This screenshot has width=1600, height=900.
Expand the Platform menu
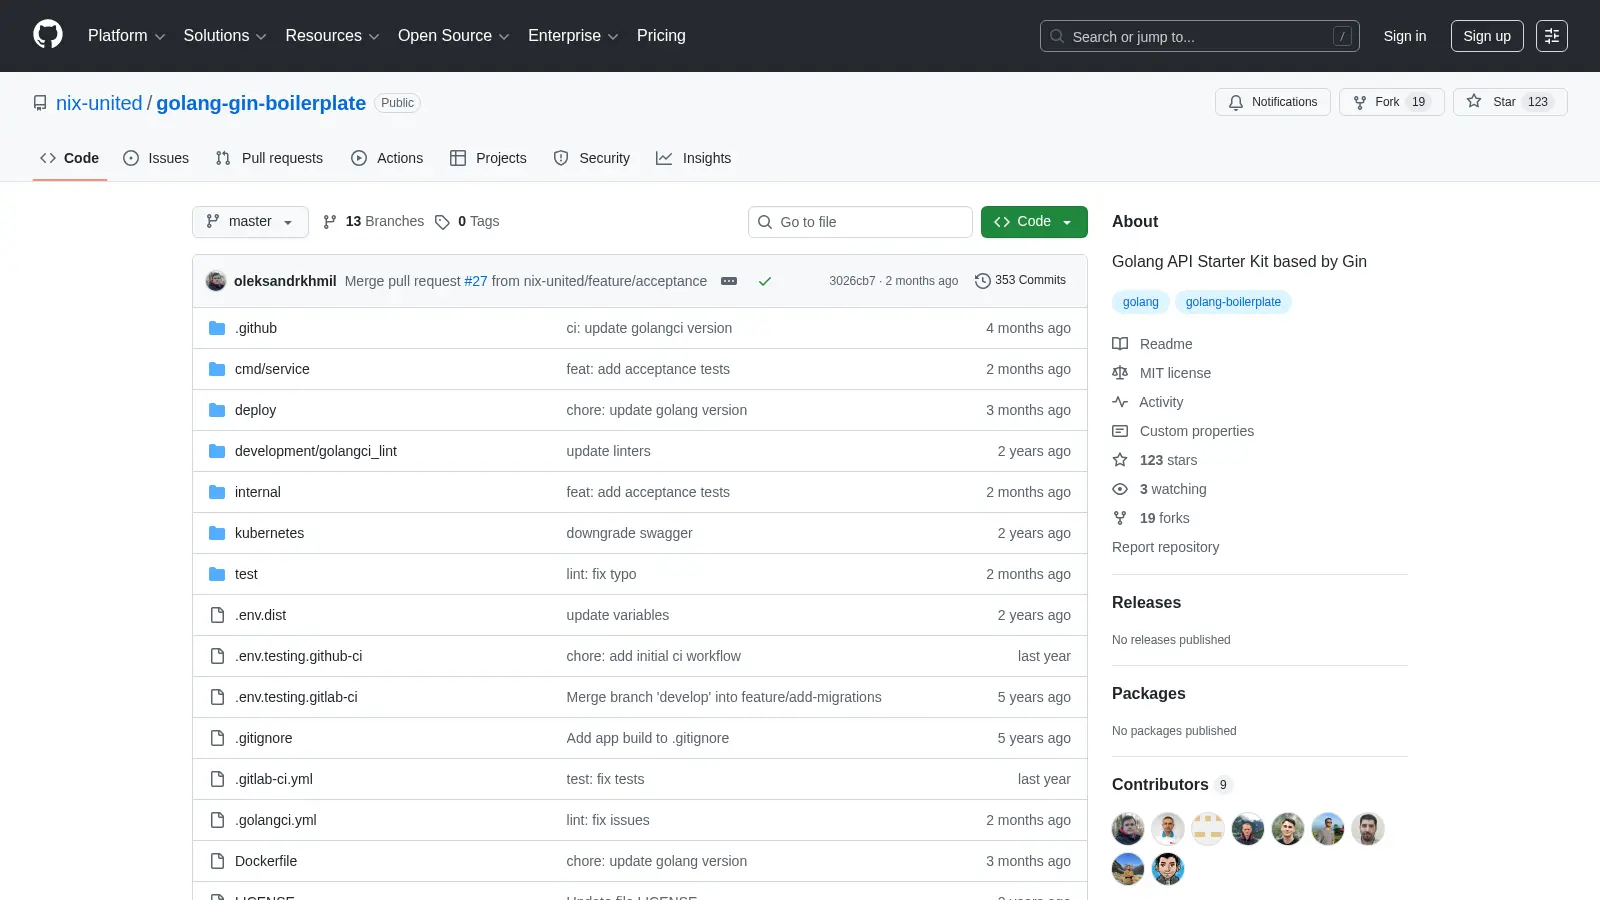pos(127,36)
